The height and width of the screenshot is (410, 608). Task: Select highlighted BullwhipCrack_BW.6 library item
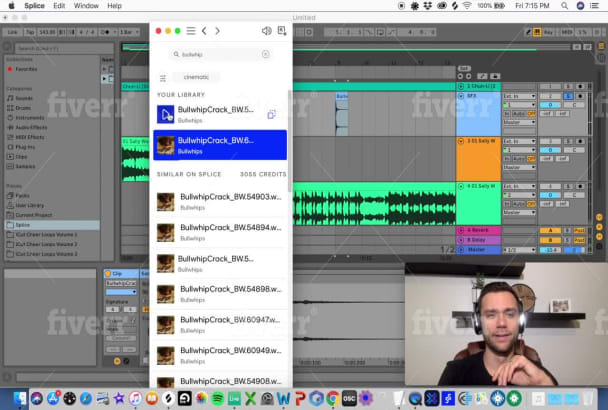(x=220, y=145)
